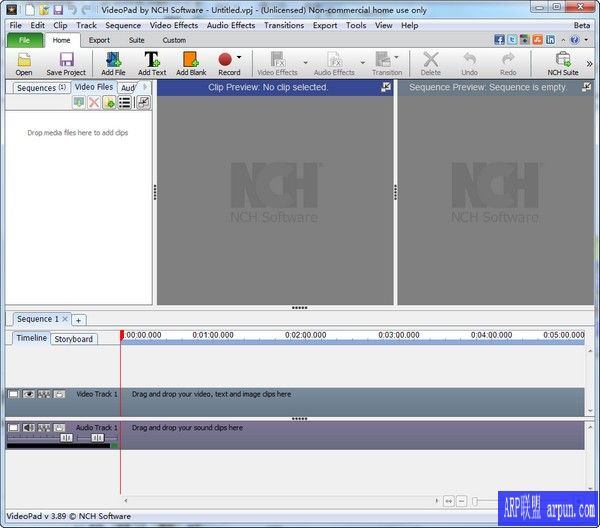This screenshot has width=600, height=528.
Task: Switch to the Export ribbon tab
Action: point(99,40)
